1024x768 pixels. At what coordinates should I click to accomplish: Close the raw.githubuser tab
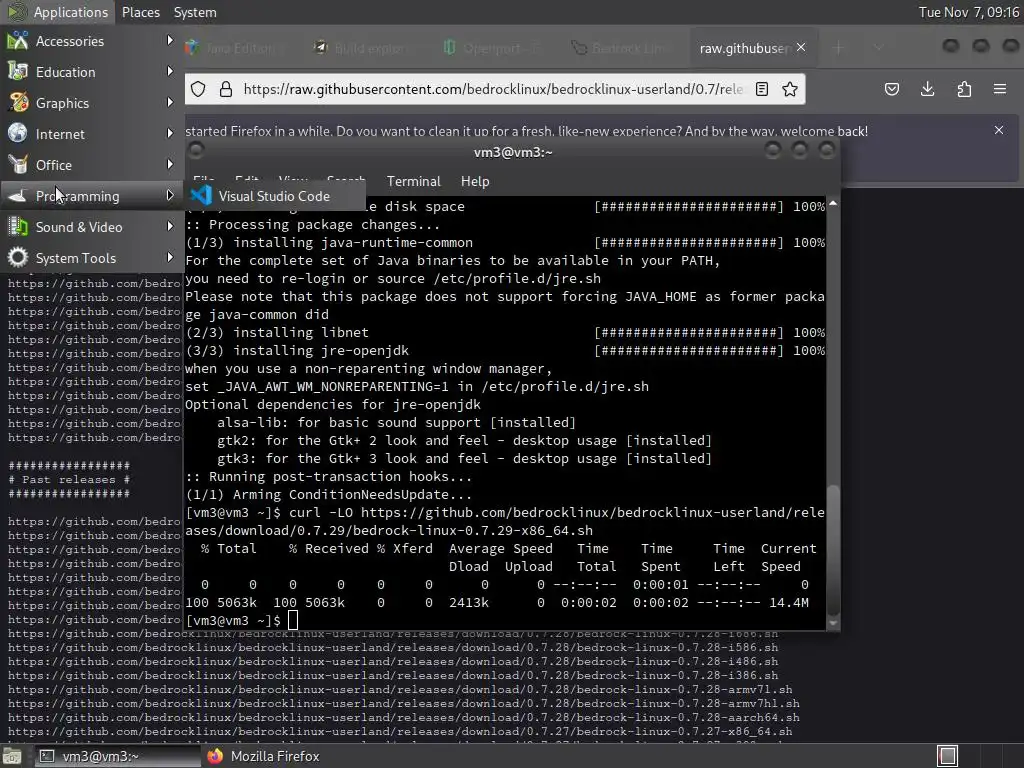click(801, 48)
